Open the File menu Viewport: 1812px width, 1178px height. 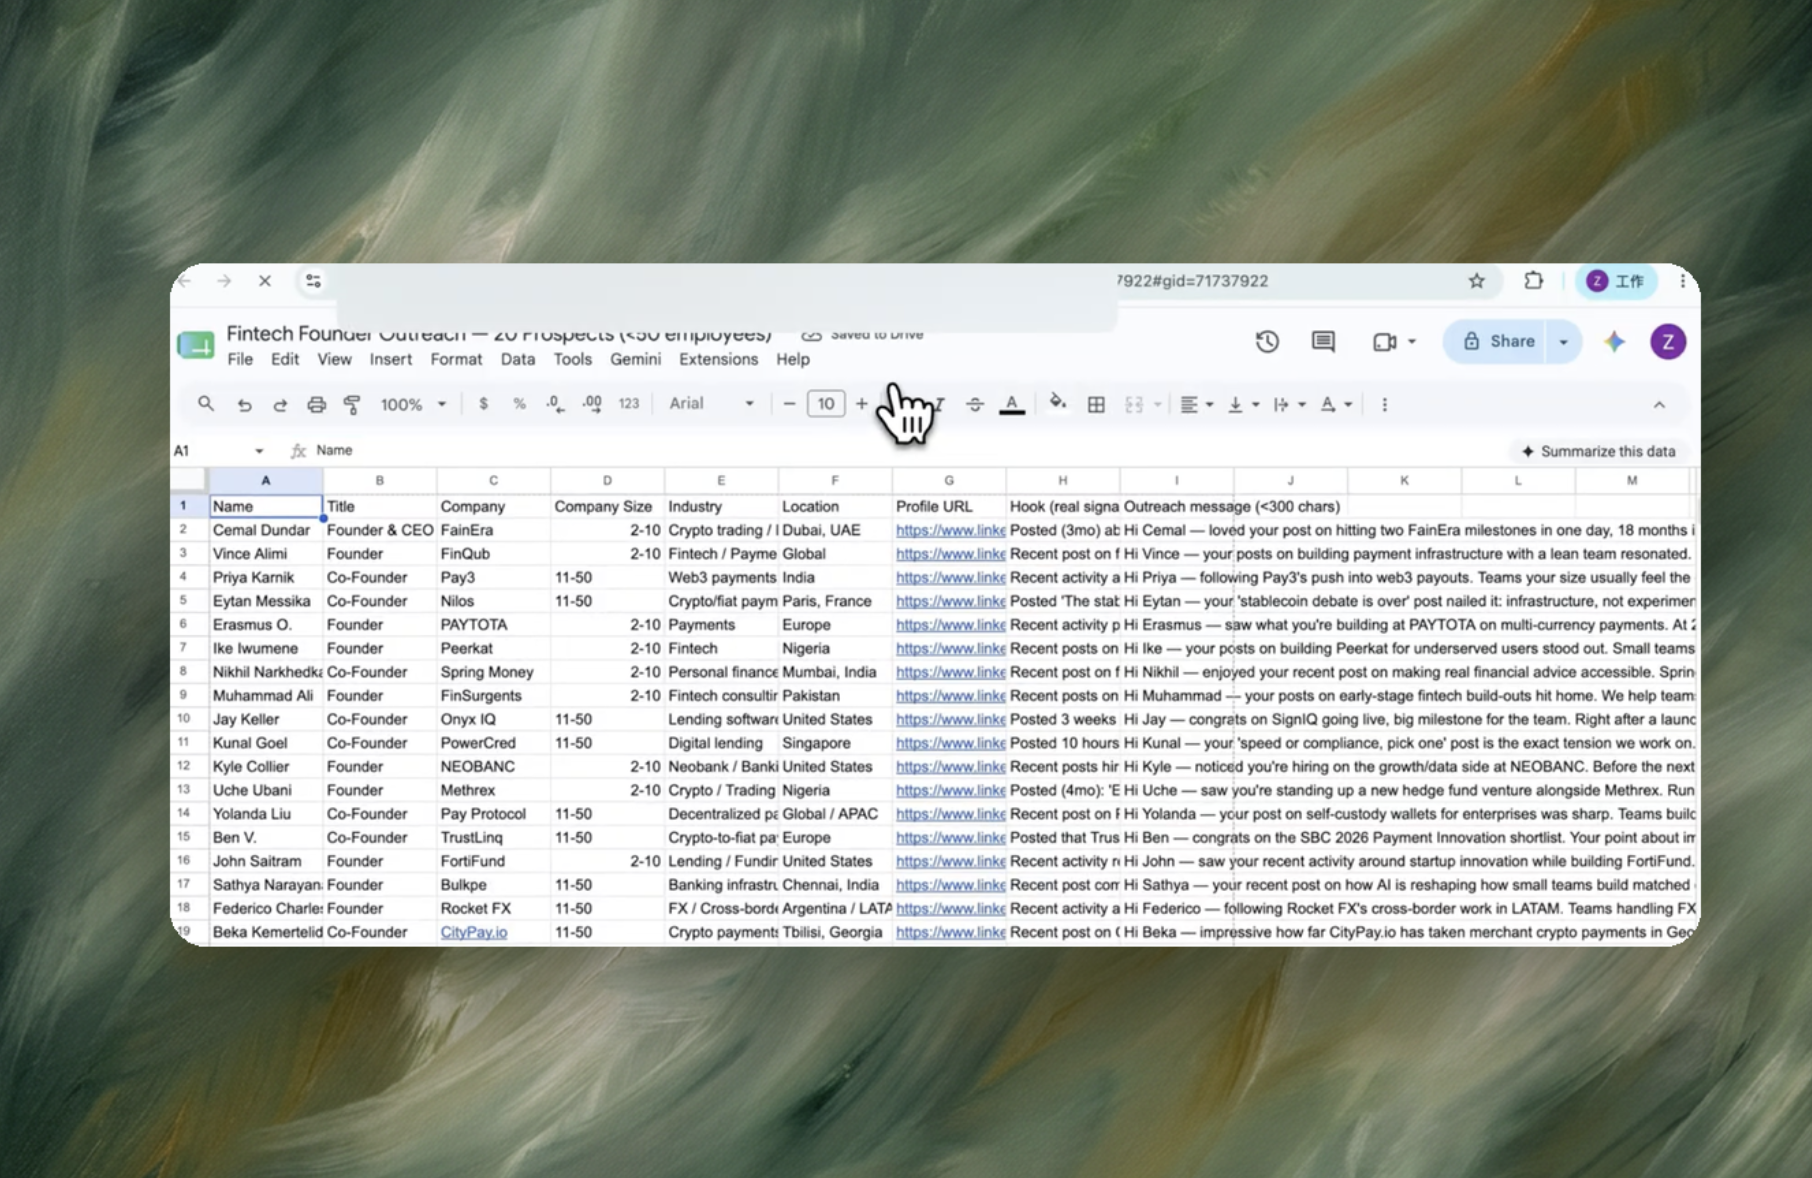tap(240, 359)
